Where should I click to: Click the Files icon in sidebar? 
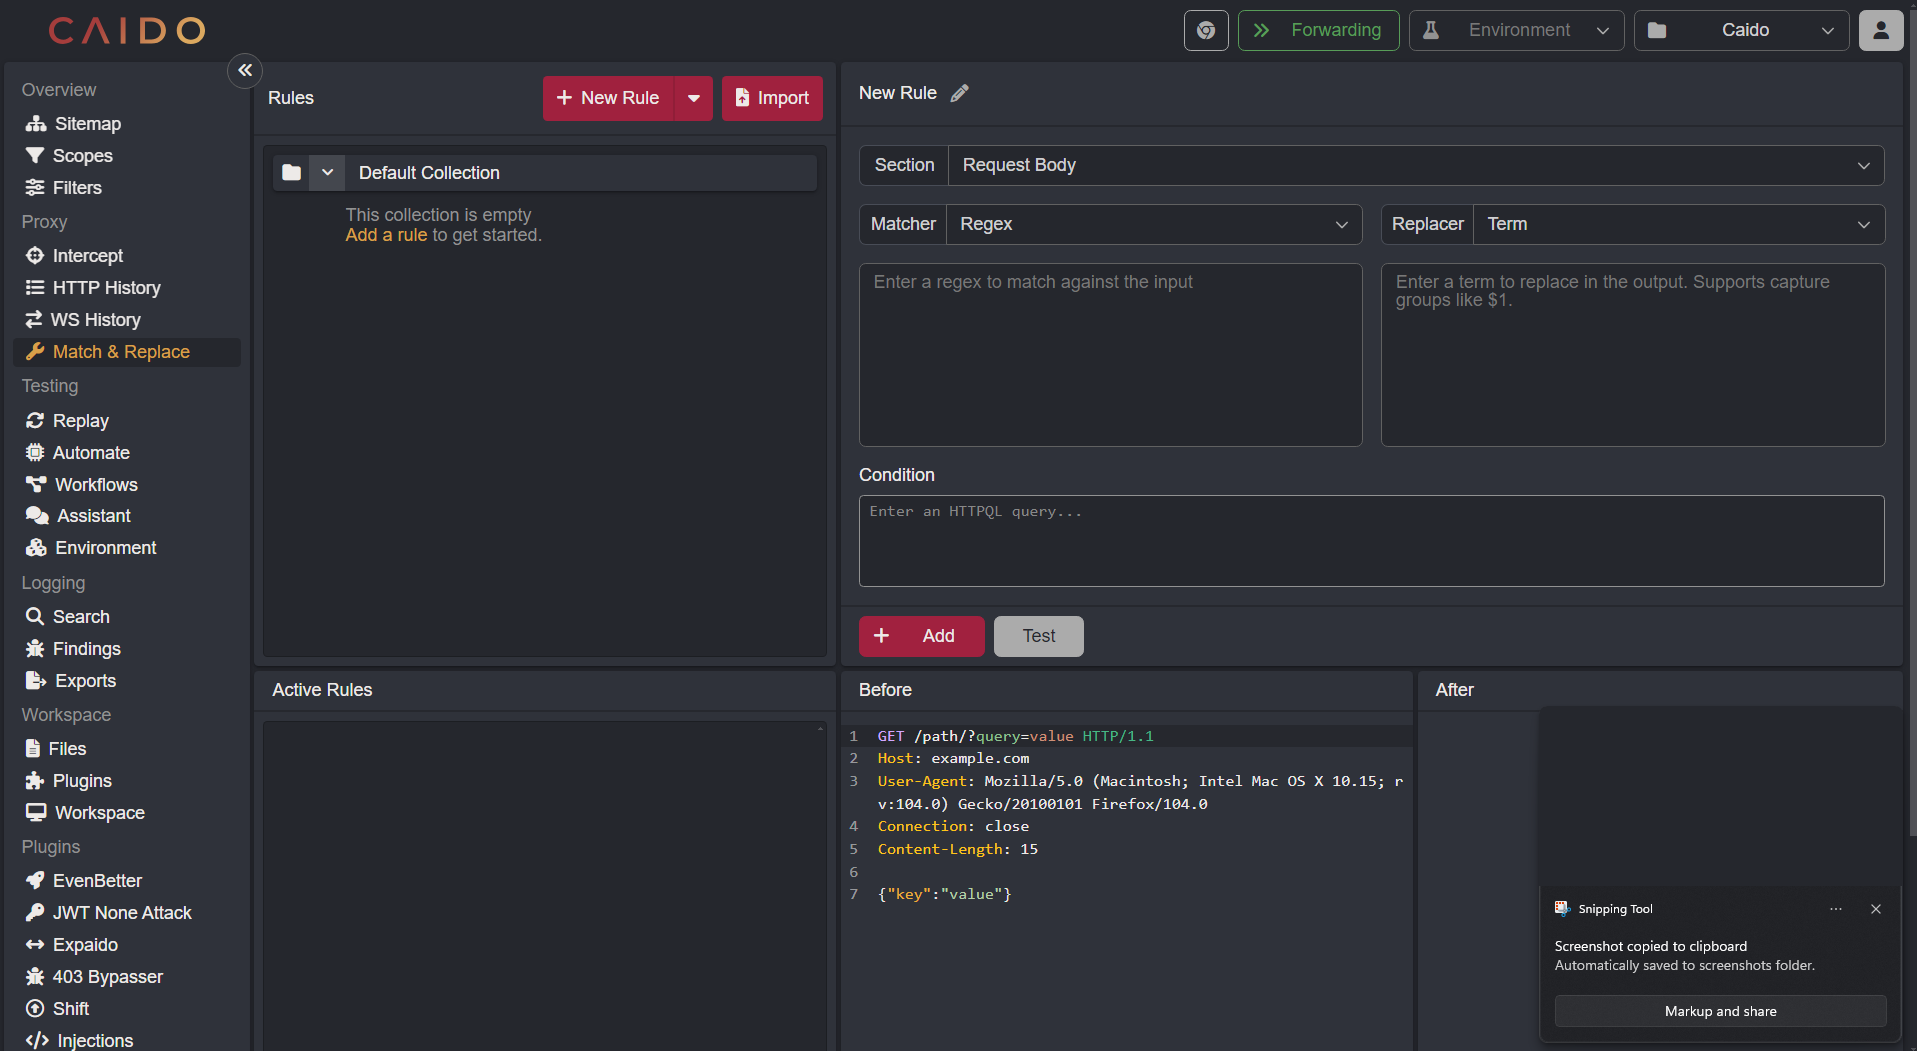point(33,749)
